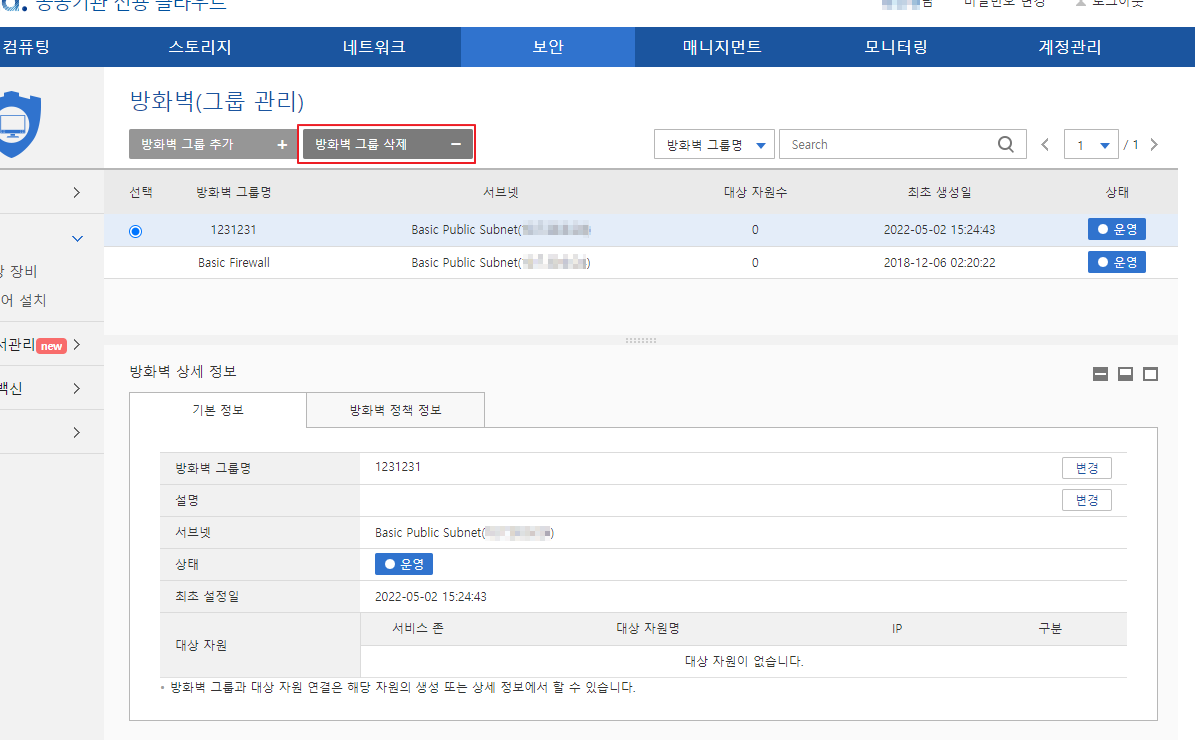Set detail panel to half-height layout icon
The width and height of the screenshot is (1195, 740).
1125,374
